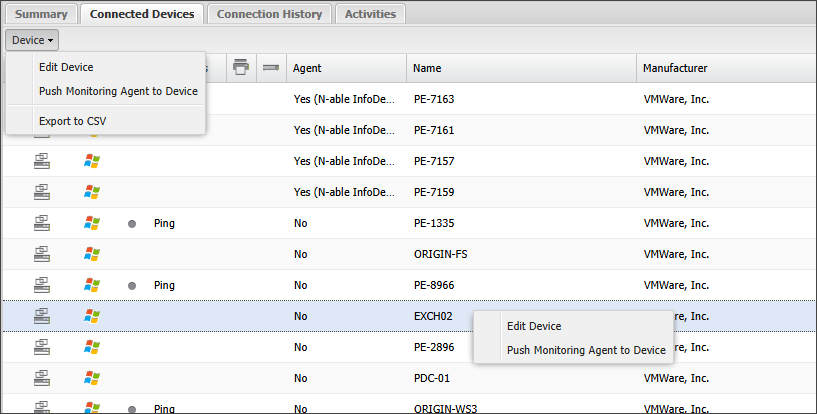Click the Windows icon in ORIGIN-FS row
817x414 pixels.
(x=92, y=254)
